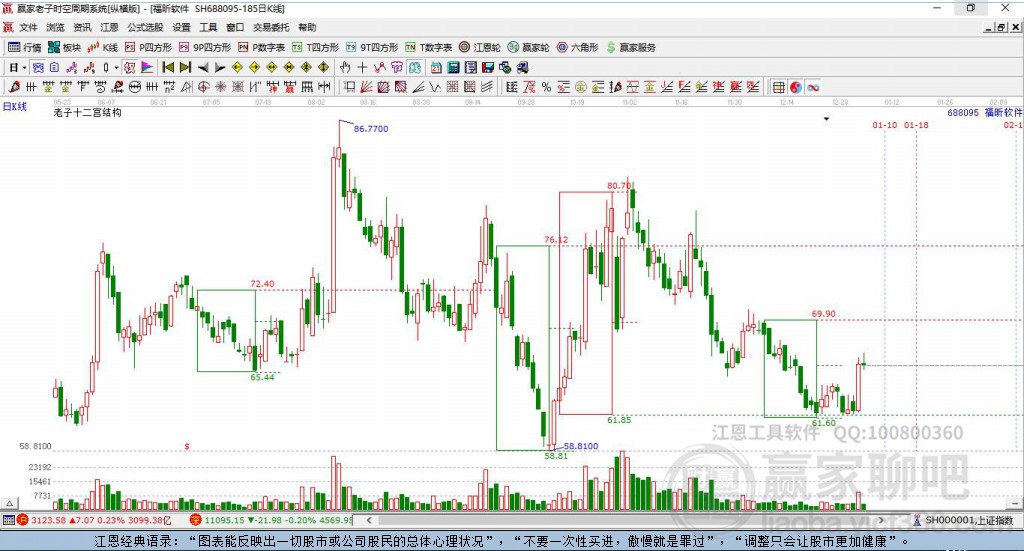The width and height of the screenshot is (1024, 551).
Task: Open the 交易委托 menu
Action: (x=271, y=27)
